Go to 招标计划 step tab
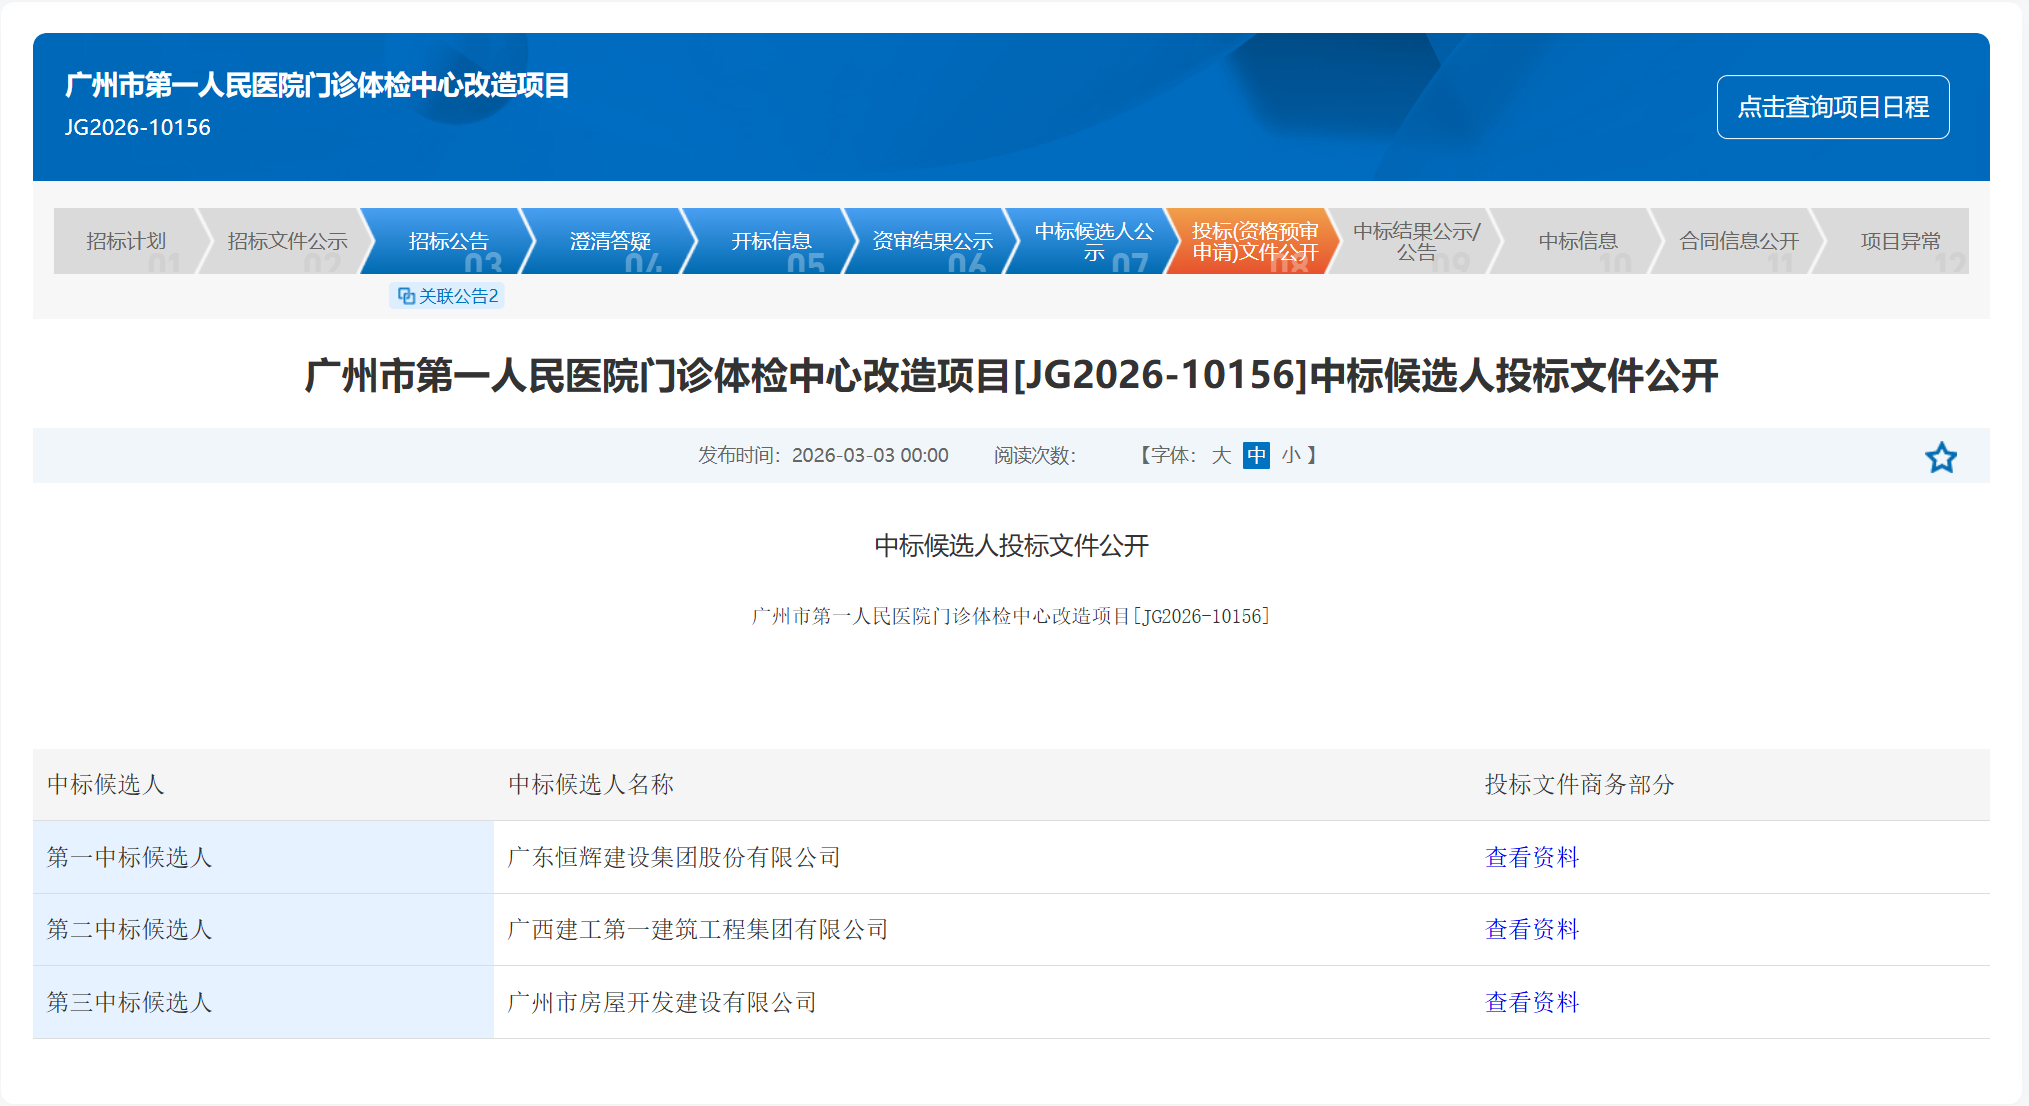This screenshot has width=2029, height=1106. (126, 241)
